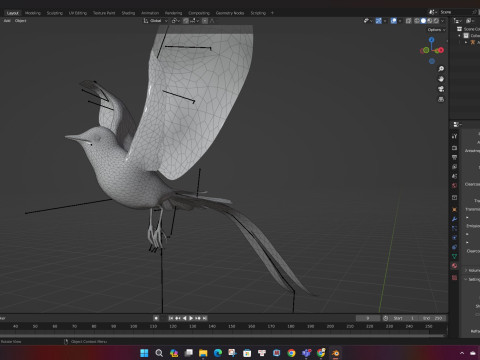The width and height of the screenshot is (480, 360).
Task: Open the viewport Options dropdown
Action: coord(436,30)
